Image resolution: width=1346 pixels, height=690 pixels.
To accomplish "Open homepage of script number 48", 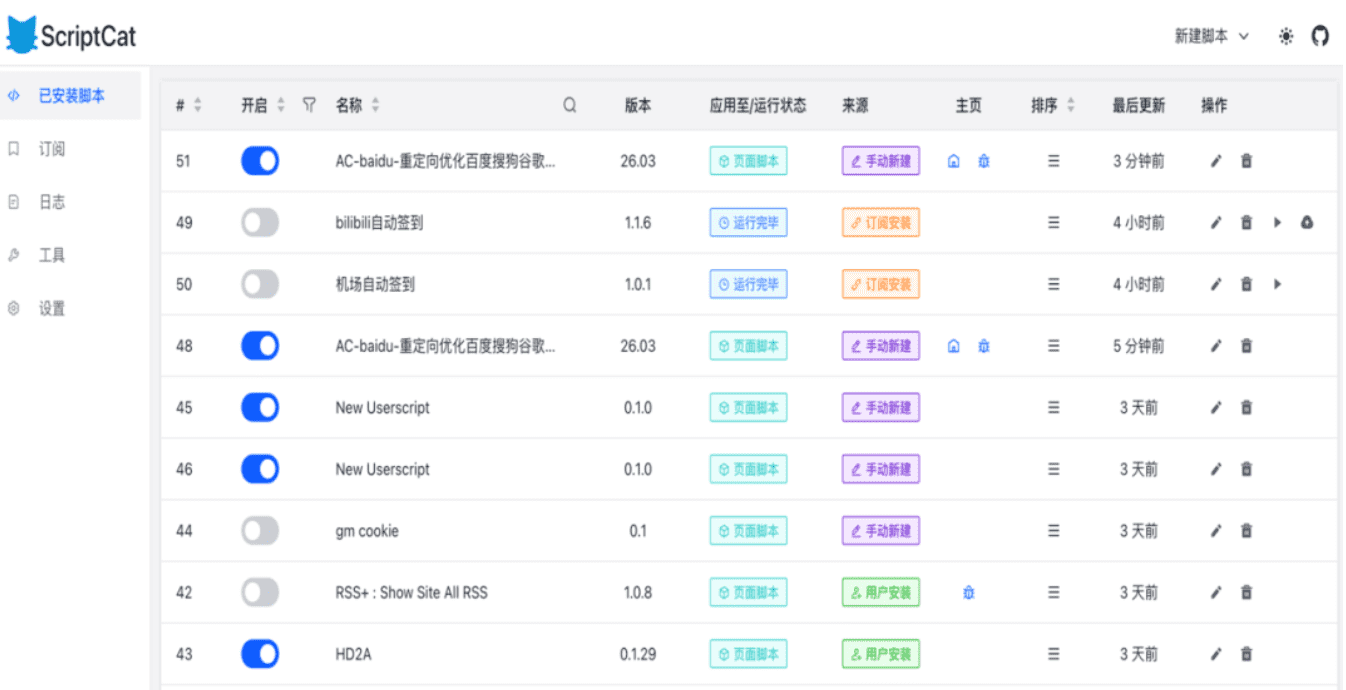I will (954, 346).
